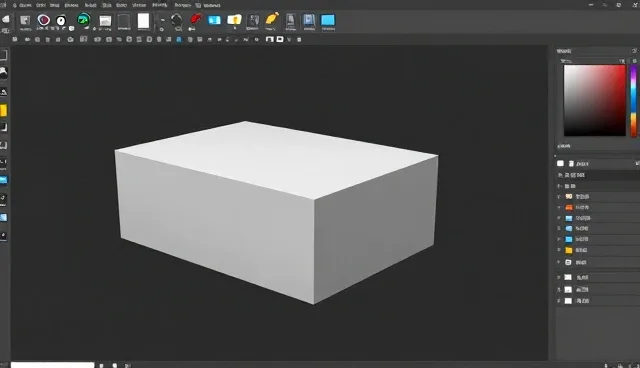
Task: Click the light blue rectangle at toolbar's end
Action: pos(328,20)
